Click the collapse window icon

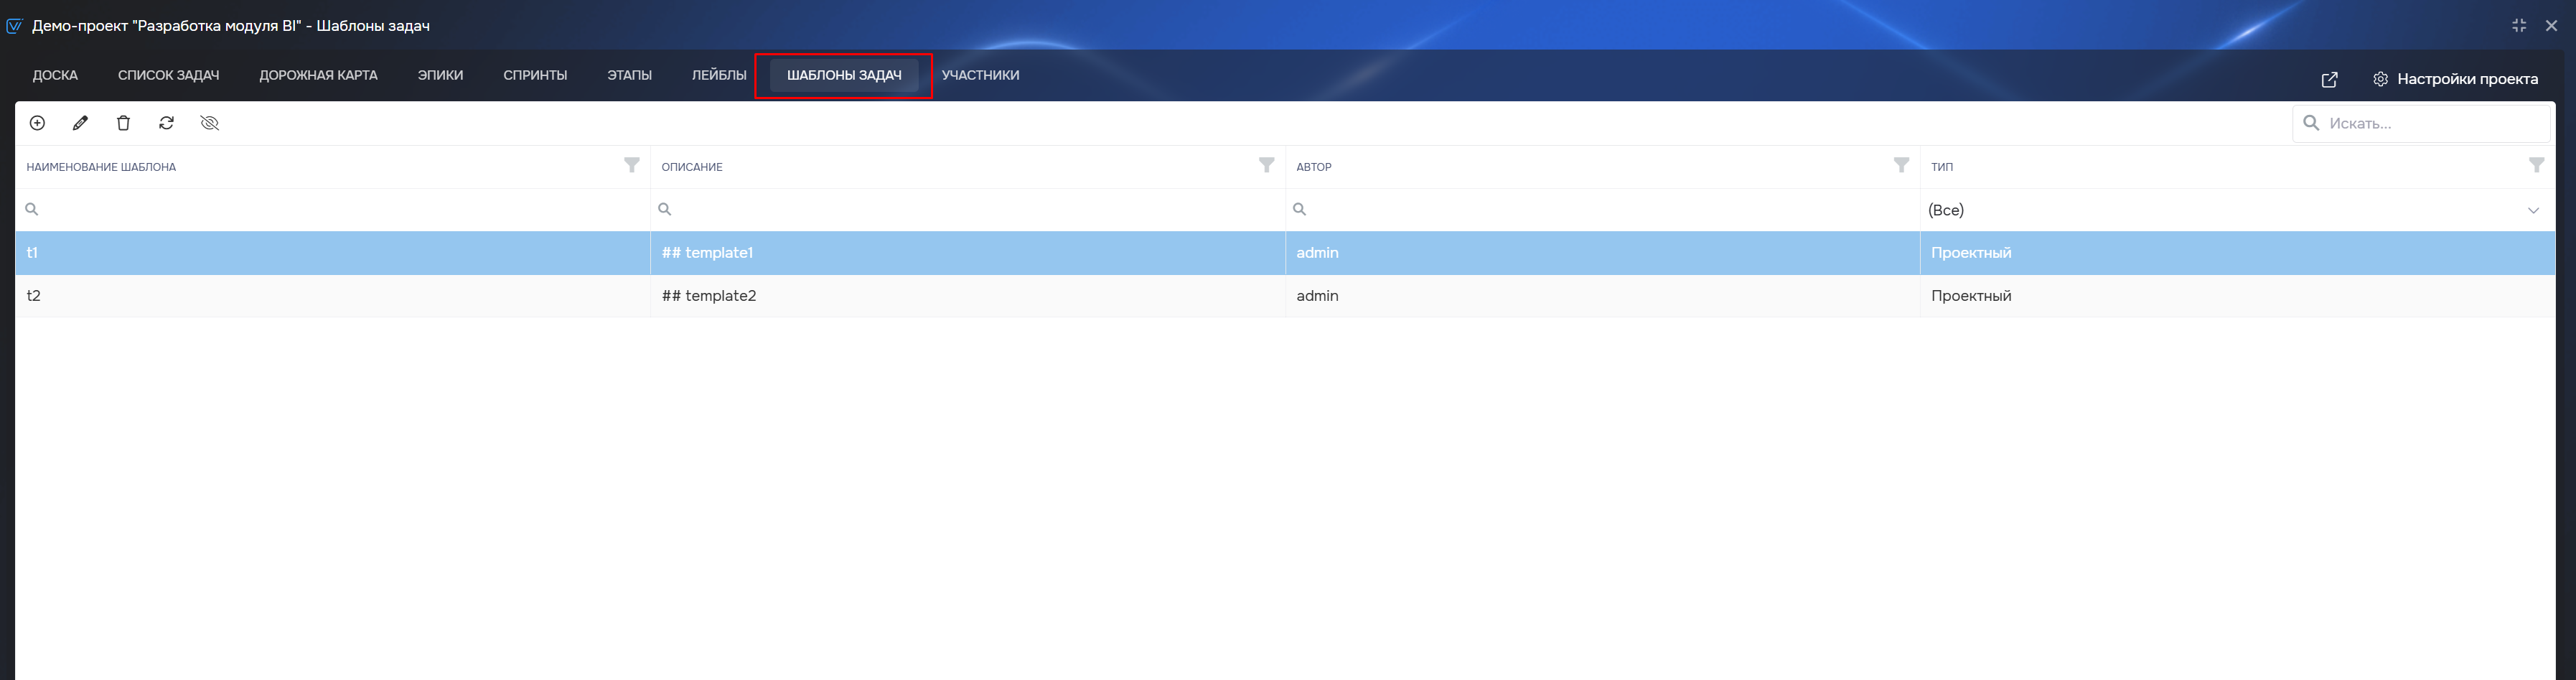2519,26
